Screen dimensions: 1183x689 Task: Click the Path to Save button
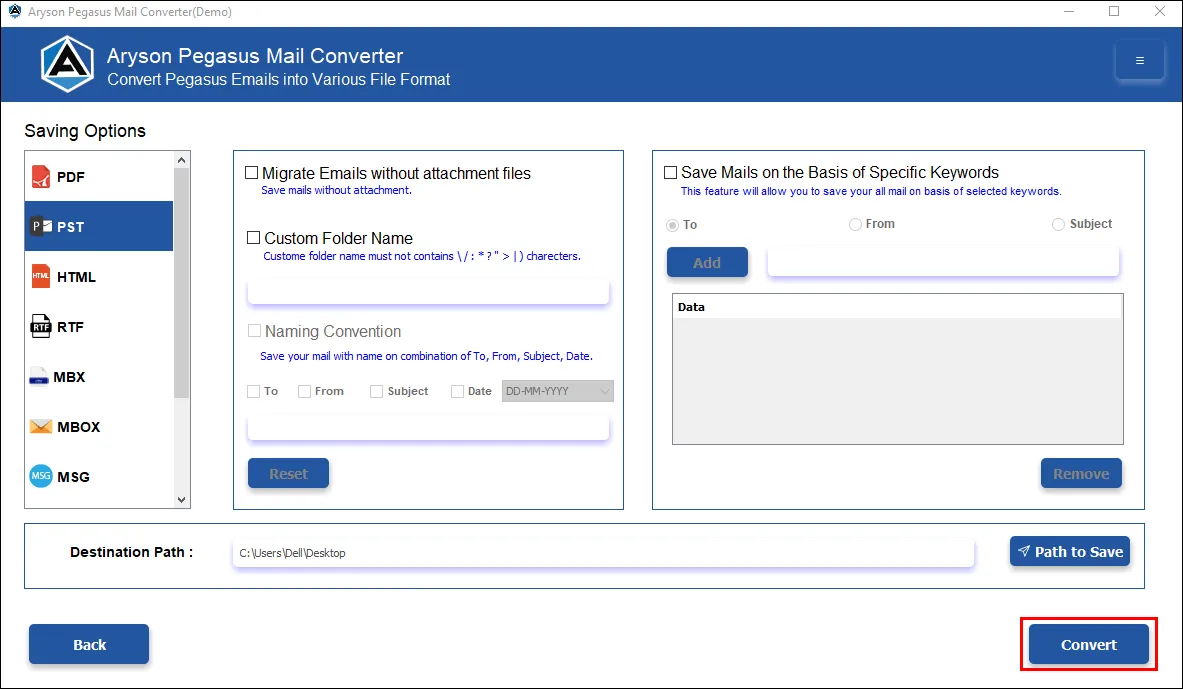[1070, 551]
